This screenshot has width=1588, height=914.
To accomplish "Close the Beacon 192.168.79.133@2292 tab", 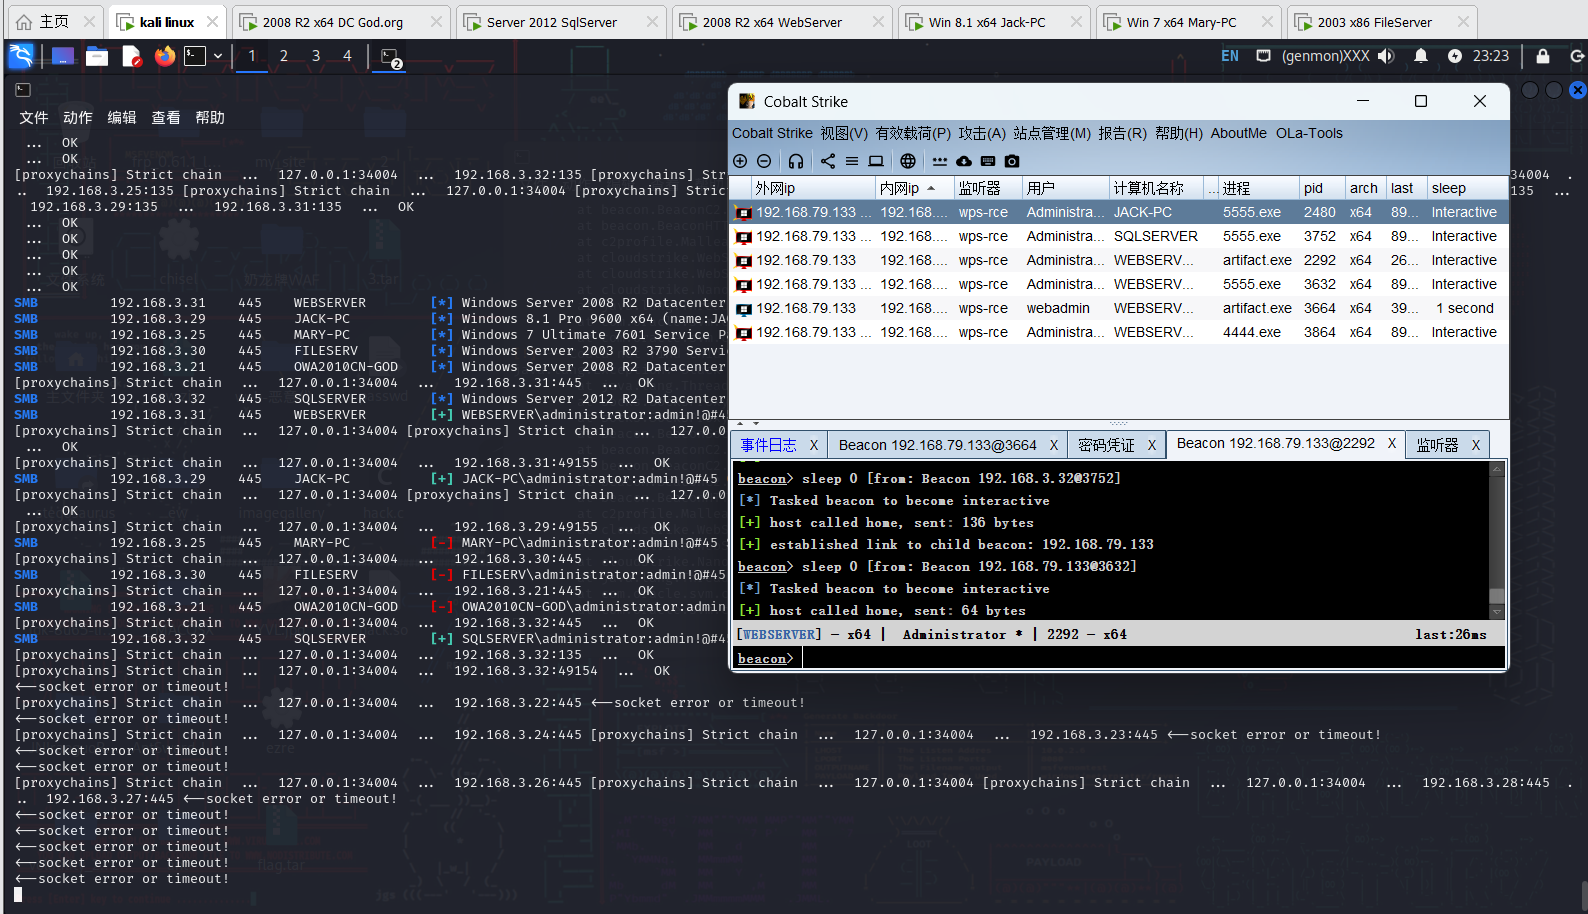I will 1391,443.
